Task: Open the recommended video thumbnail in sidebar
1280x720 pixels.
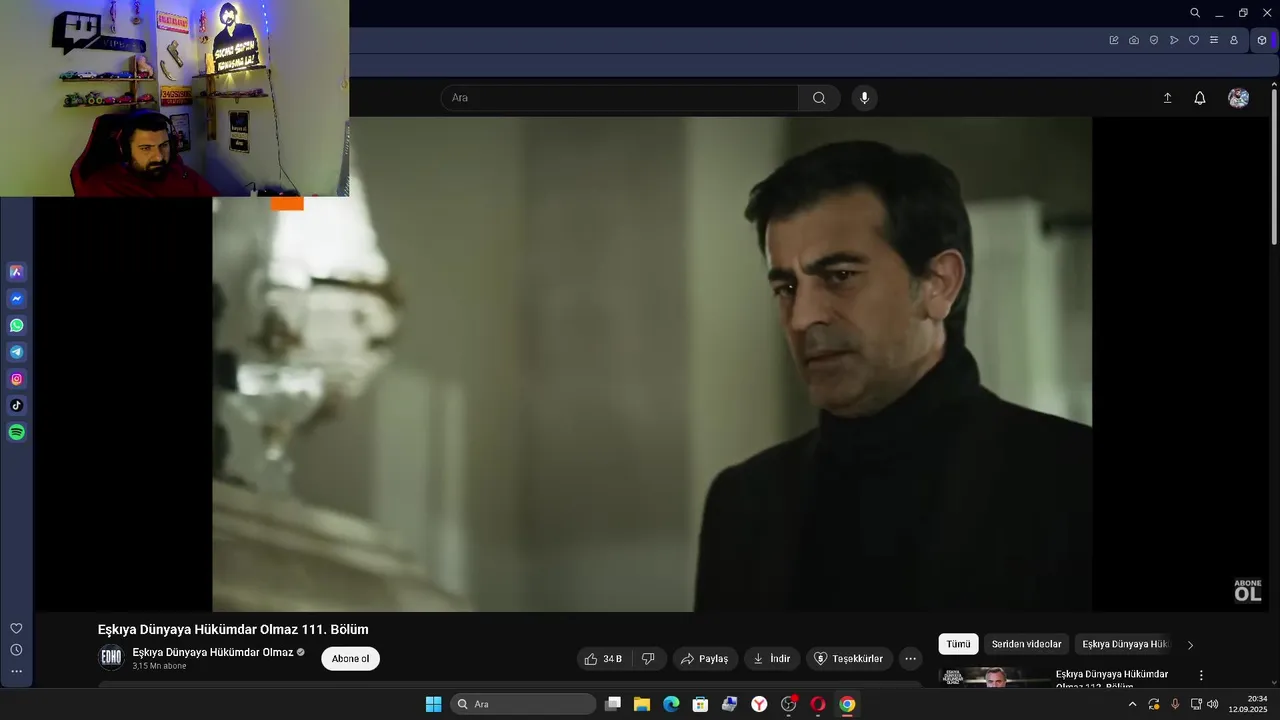Action: coord(993,677)
